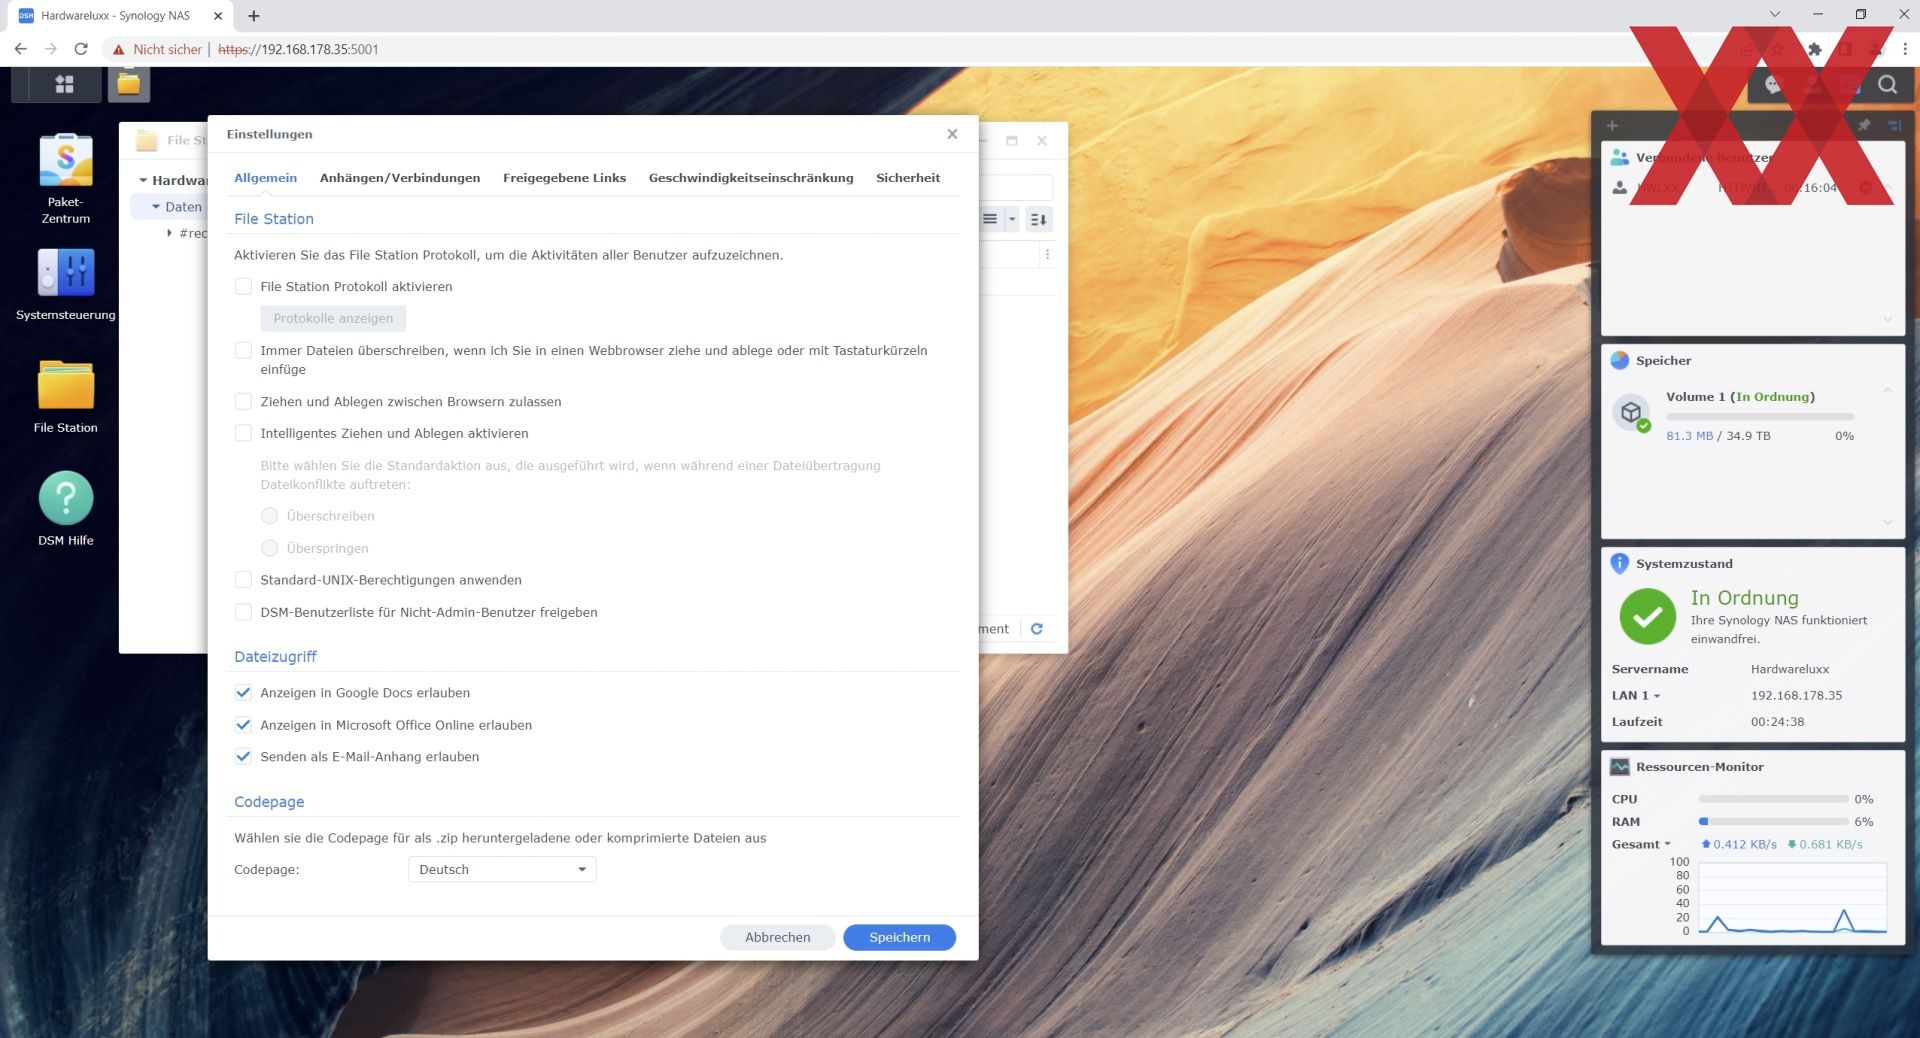Click the DSM search magnifier icon
The width and height of the screenshot is (1920, 1038).
coord(1887,85)
